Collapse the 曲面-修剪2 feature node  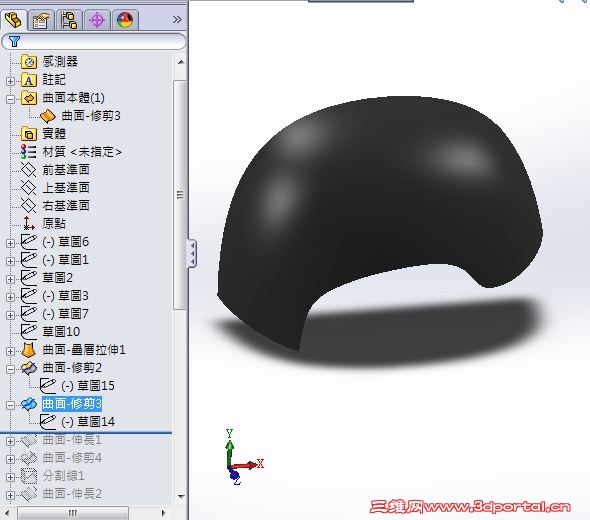11,369
